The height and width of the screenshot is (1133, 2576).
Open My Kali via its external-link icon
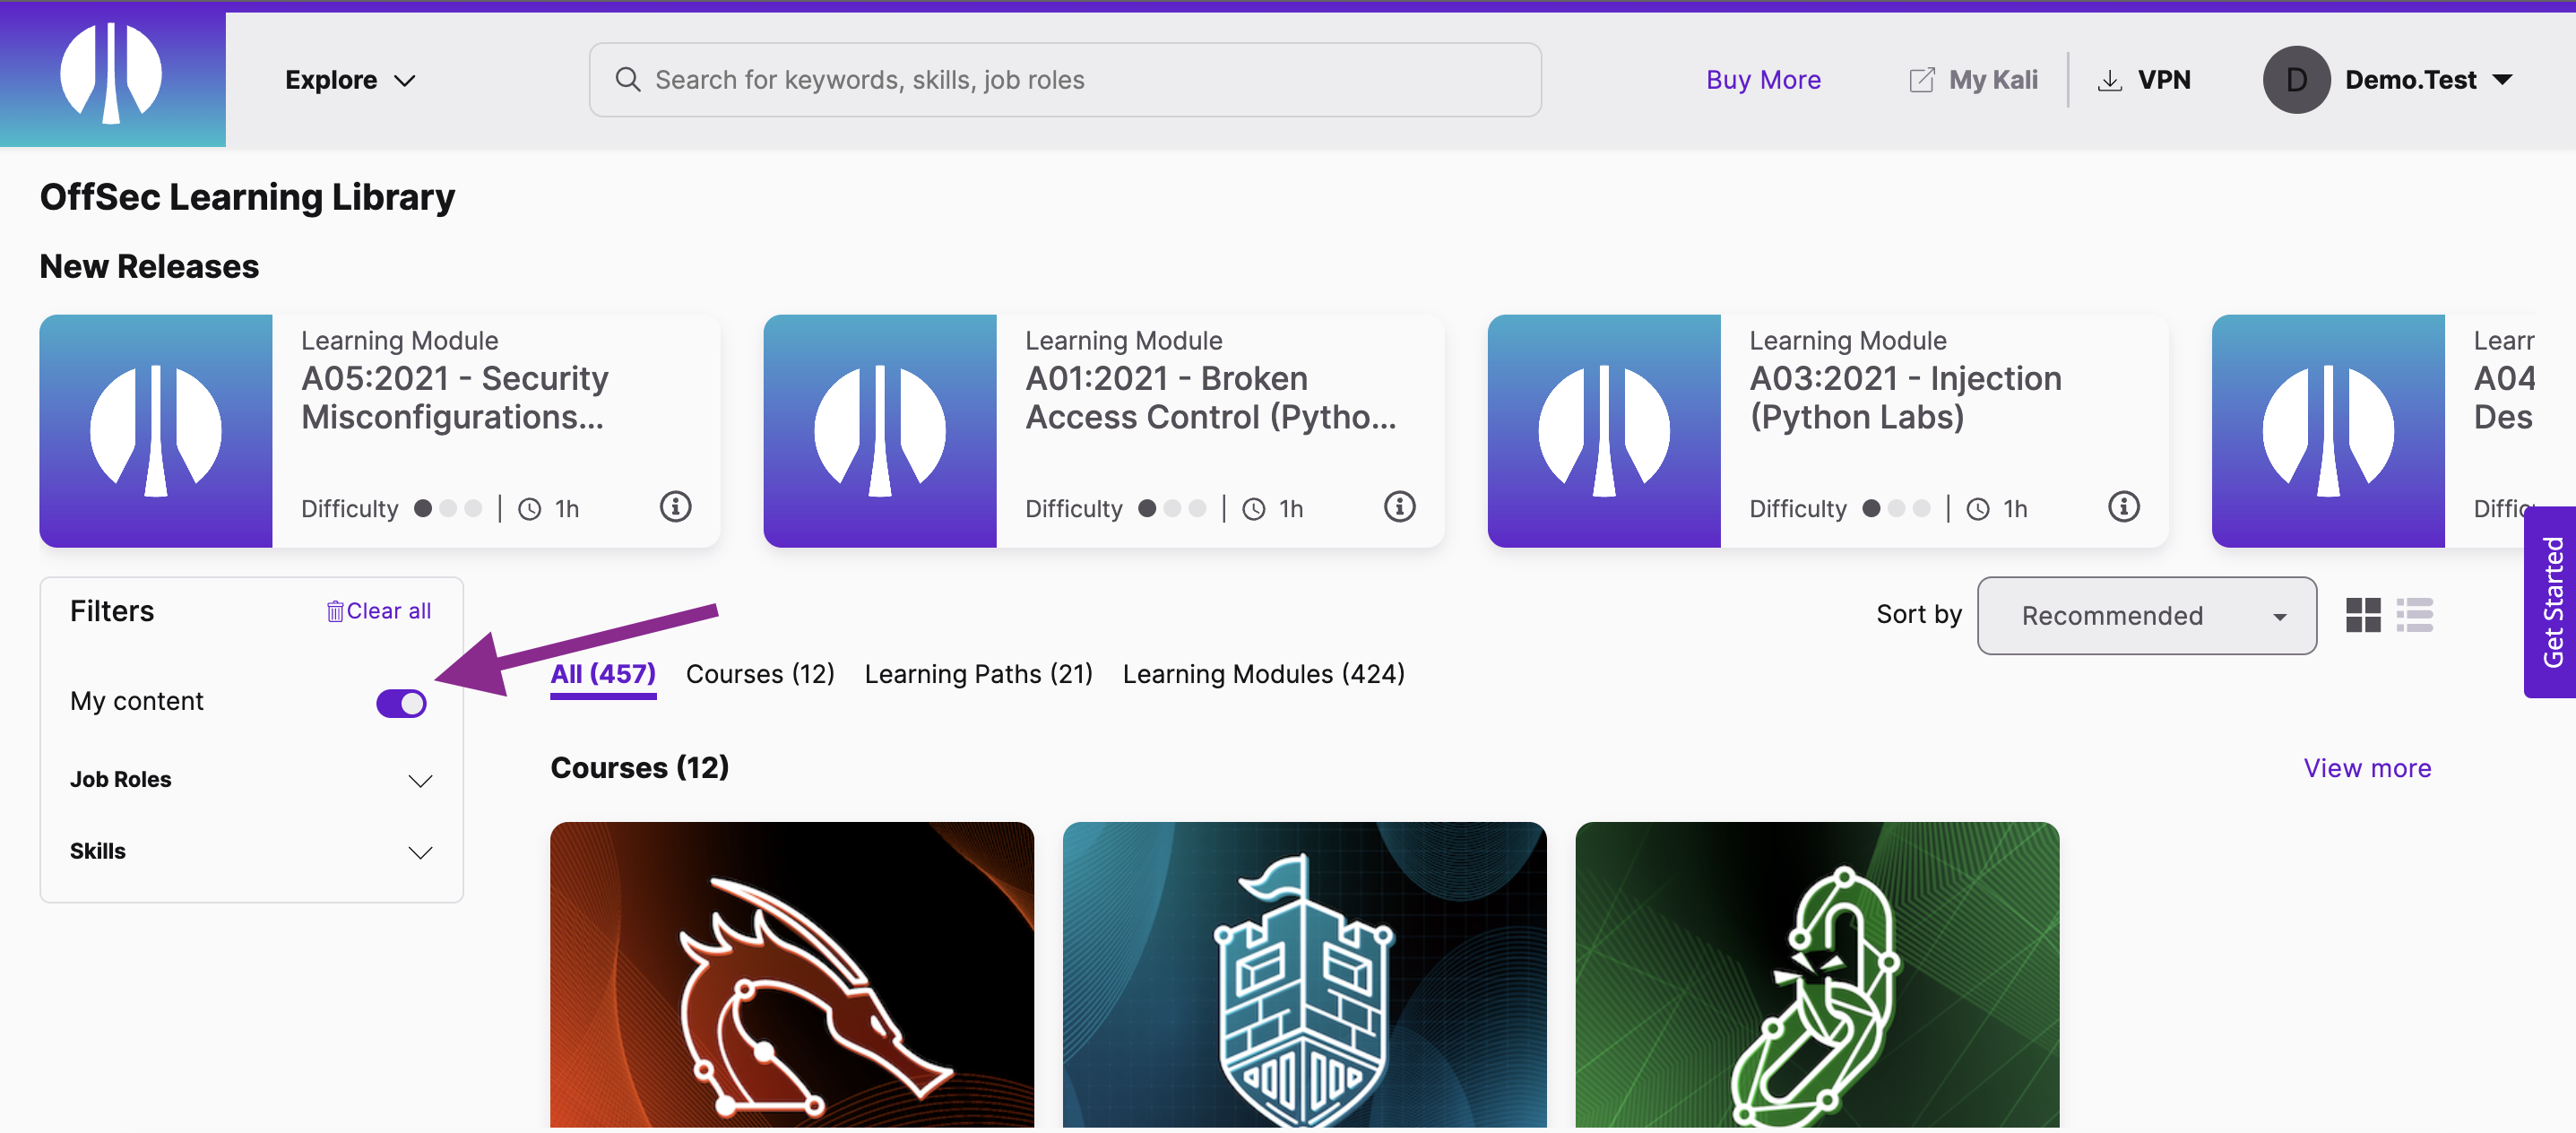tap(1920, 78)
